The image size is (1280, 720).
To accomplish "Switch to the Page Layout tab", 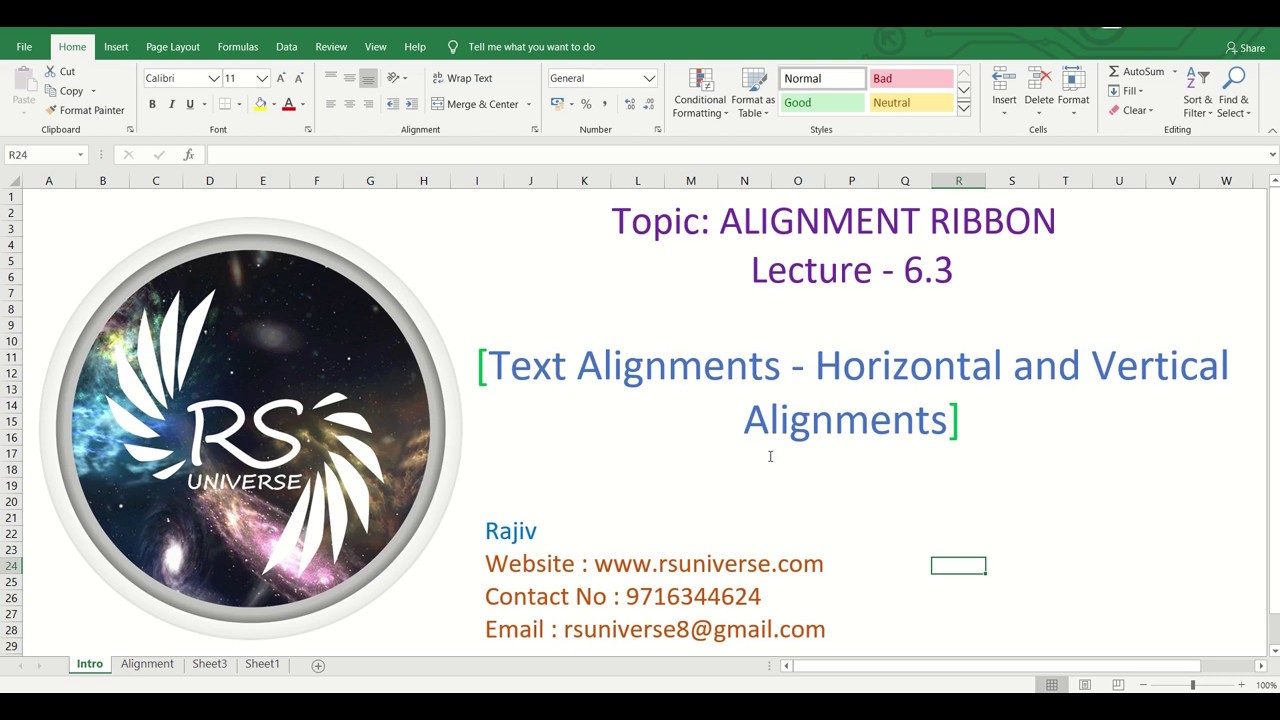I will (x=173, y=47).
